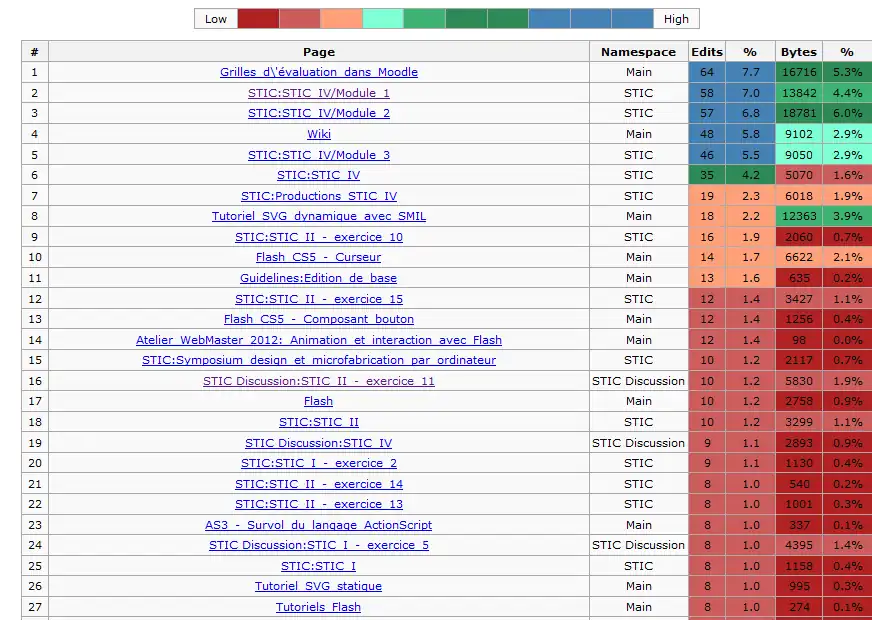Click the Bytes column header
Image resolution: width=872 pixels, height=620 pixels.
(799, 52)
